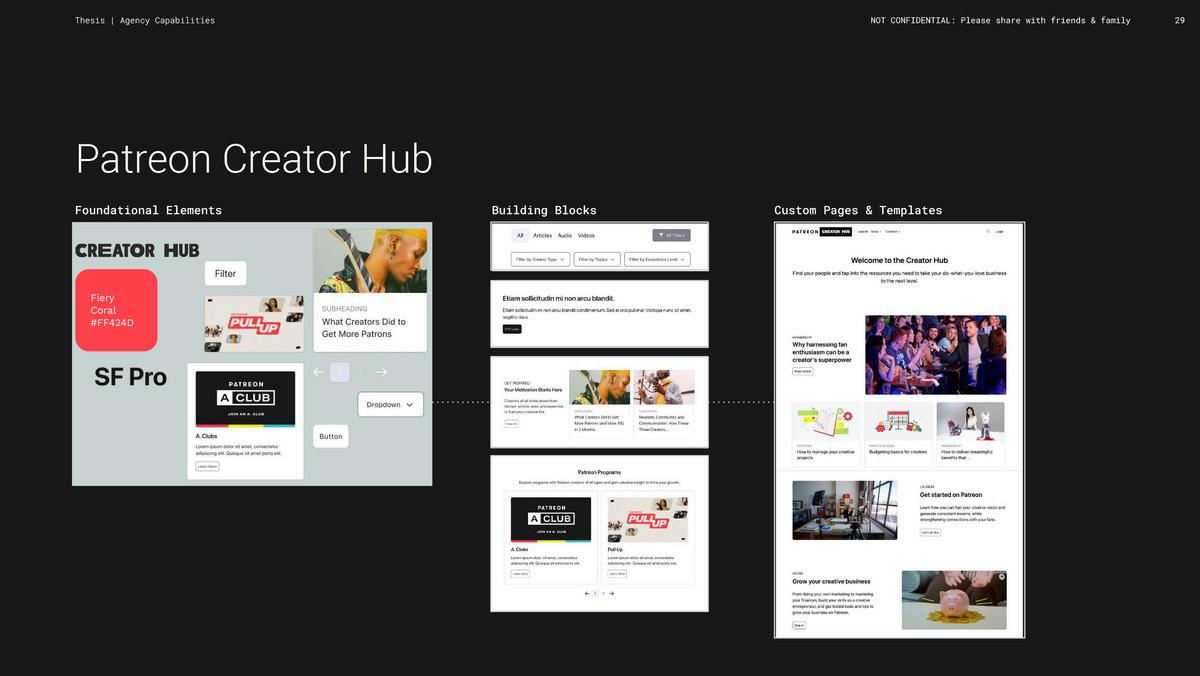Click the generic Button sample
Viewport: 1200px width, 676px height.
point(331,436)
